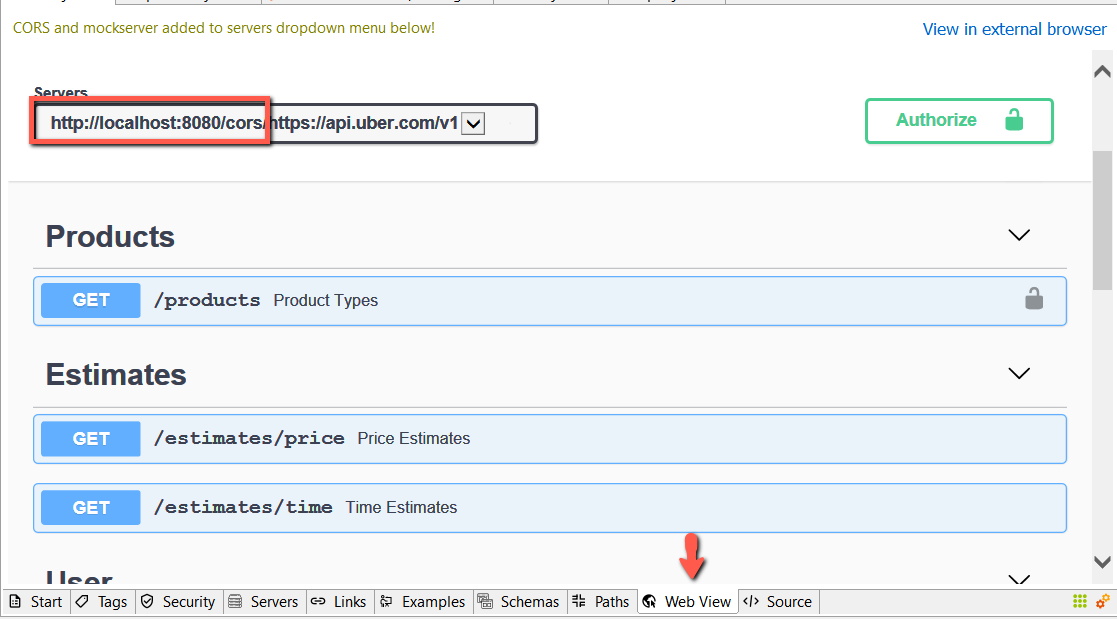
Task: Click the padlock icon on /products row
Action: click(x=1034, y=299)
